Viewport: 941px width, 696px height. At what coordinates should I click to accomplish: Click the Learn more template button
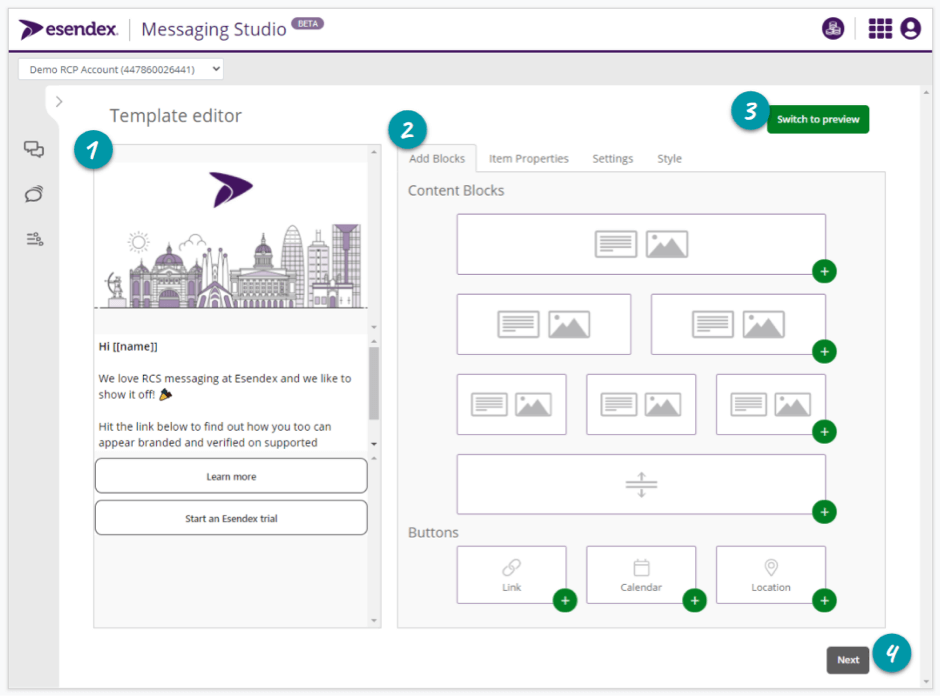[231, 476]
